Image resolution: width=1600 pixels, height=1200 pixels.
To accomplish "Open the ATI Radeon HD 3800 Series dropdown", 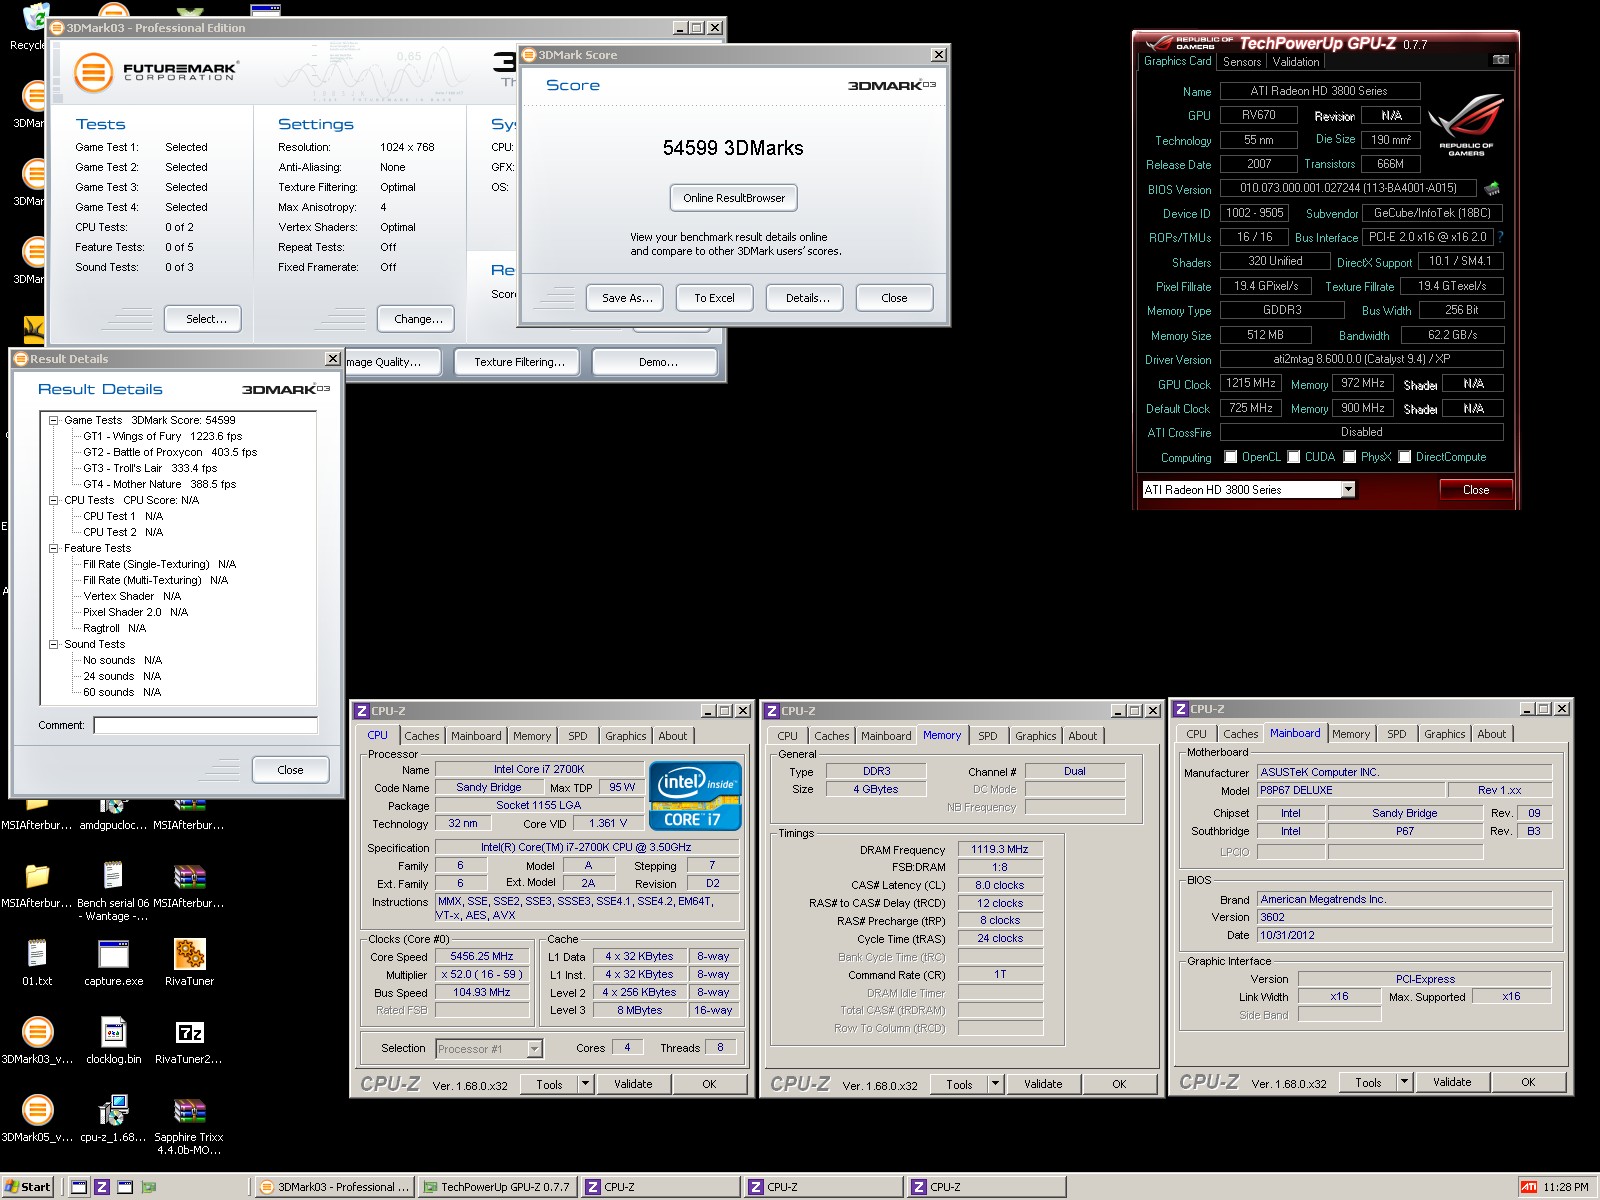I will 1348,489.
